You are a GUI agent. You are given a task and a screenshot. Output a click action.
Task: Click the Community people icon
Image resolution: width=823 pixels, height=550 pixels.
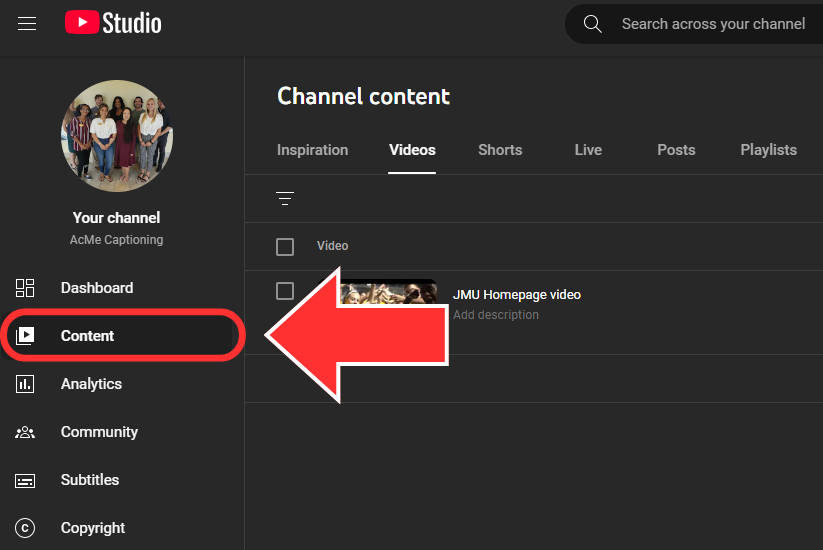[25, 432]
